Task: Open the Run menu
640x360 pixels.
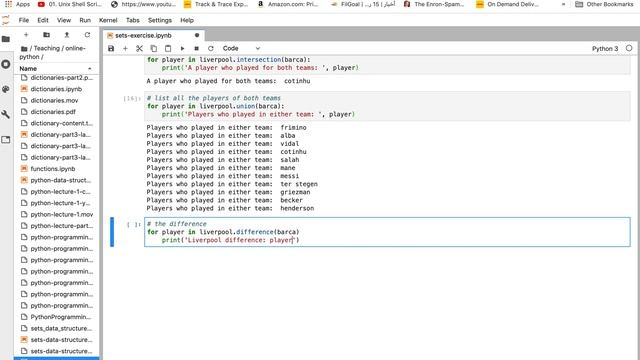Action: point(85,20)
